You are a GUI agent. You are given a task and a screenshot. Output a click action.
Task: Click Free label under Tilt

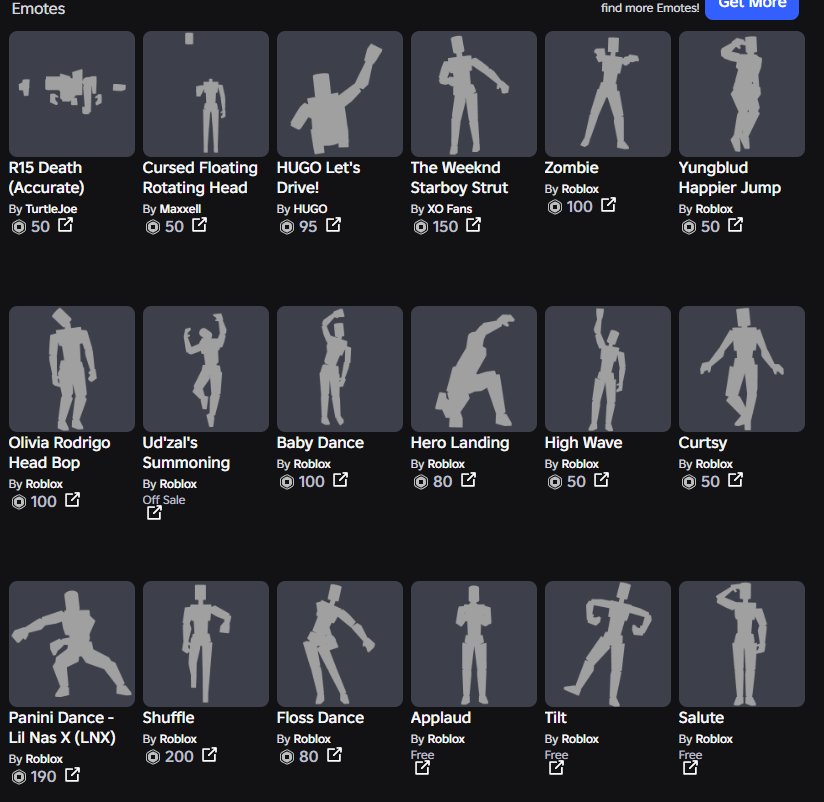coord(557,755)
